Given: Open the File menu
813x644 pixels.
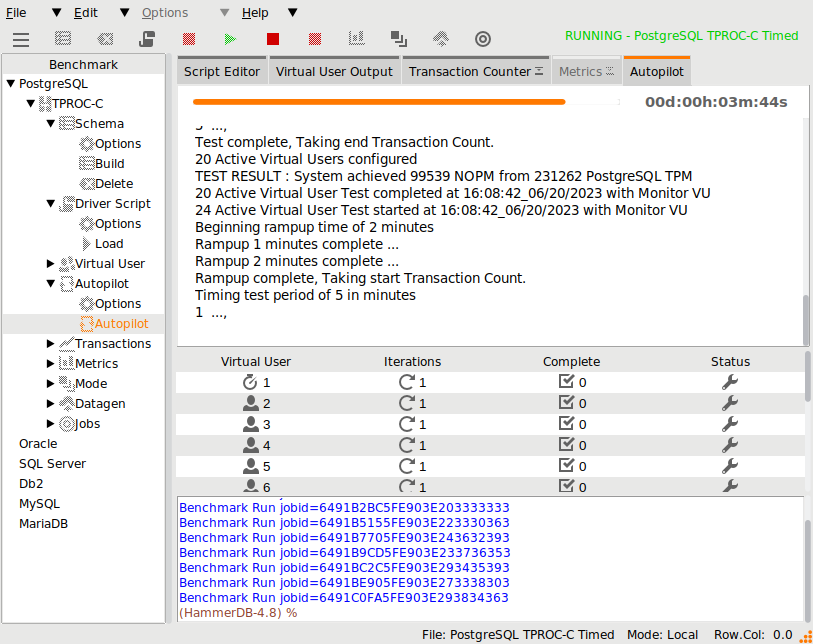Looking at the screenshot, I should click(x=16, y=13).
